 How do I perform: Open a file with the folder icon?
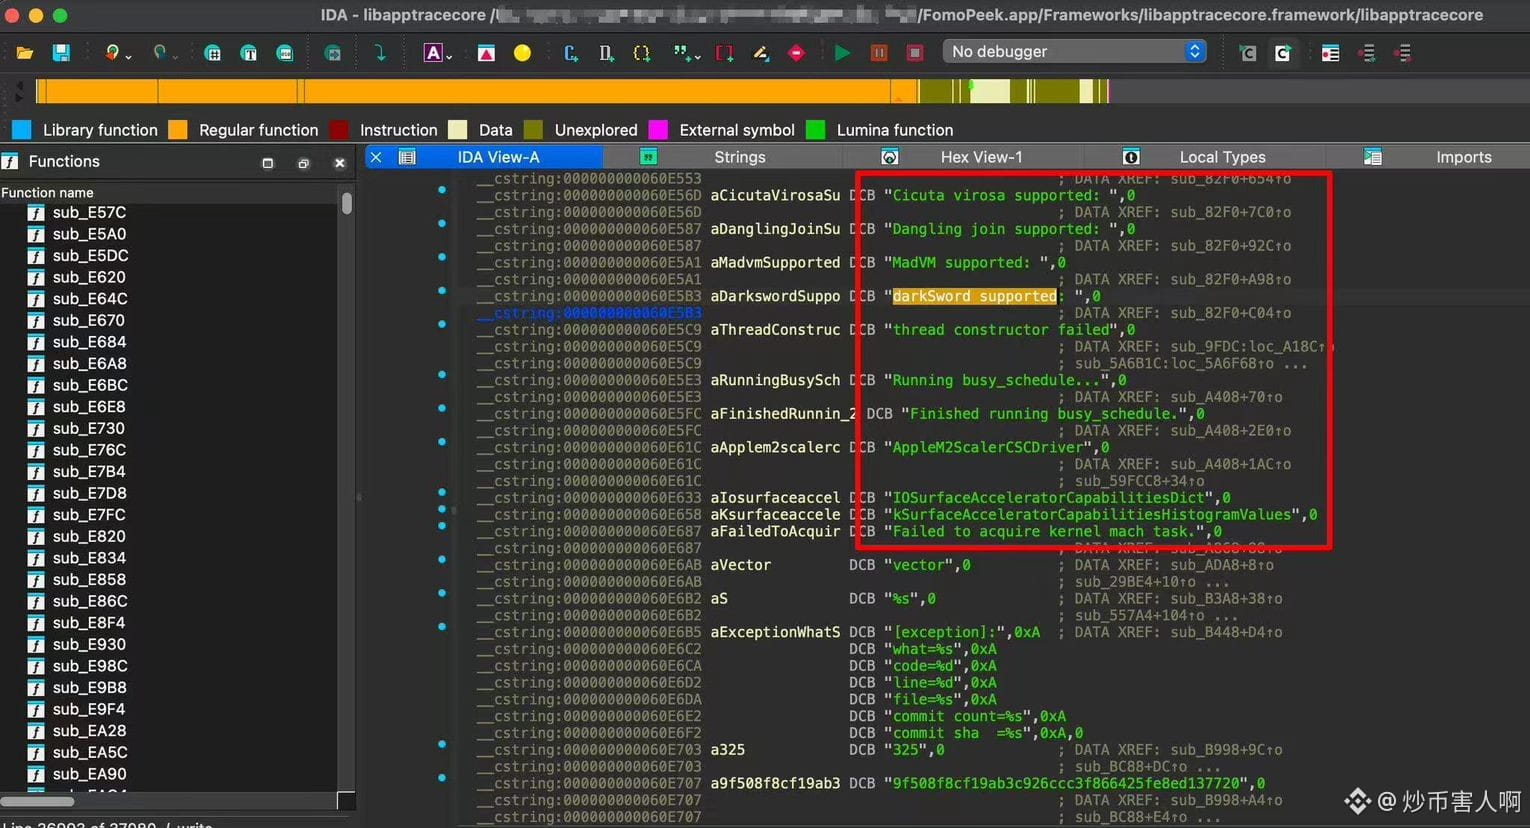tap(25, 52)
